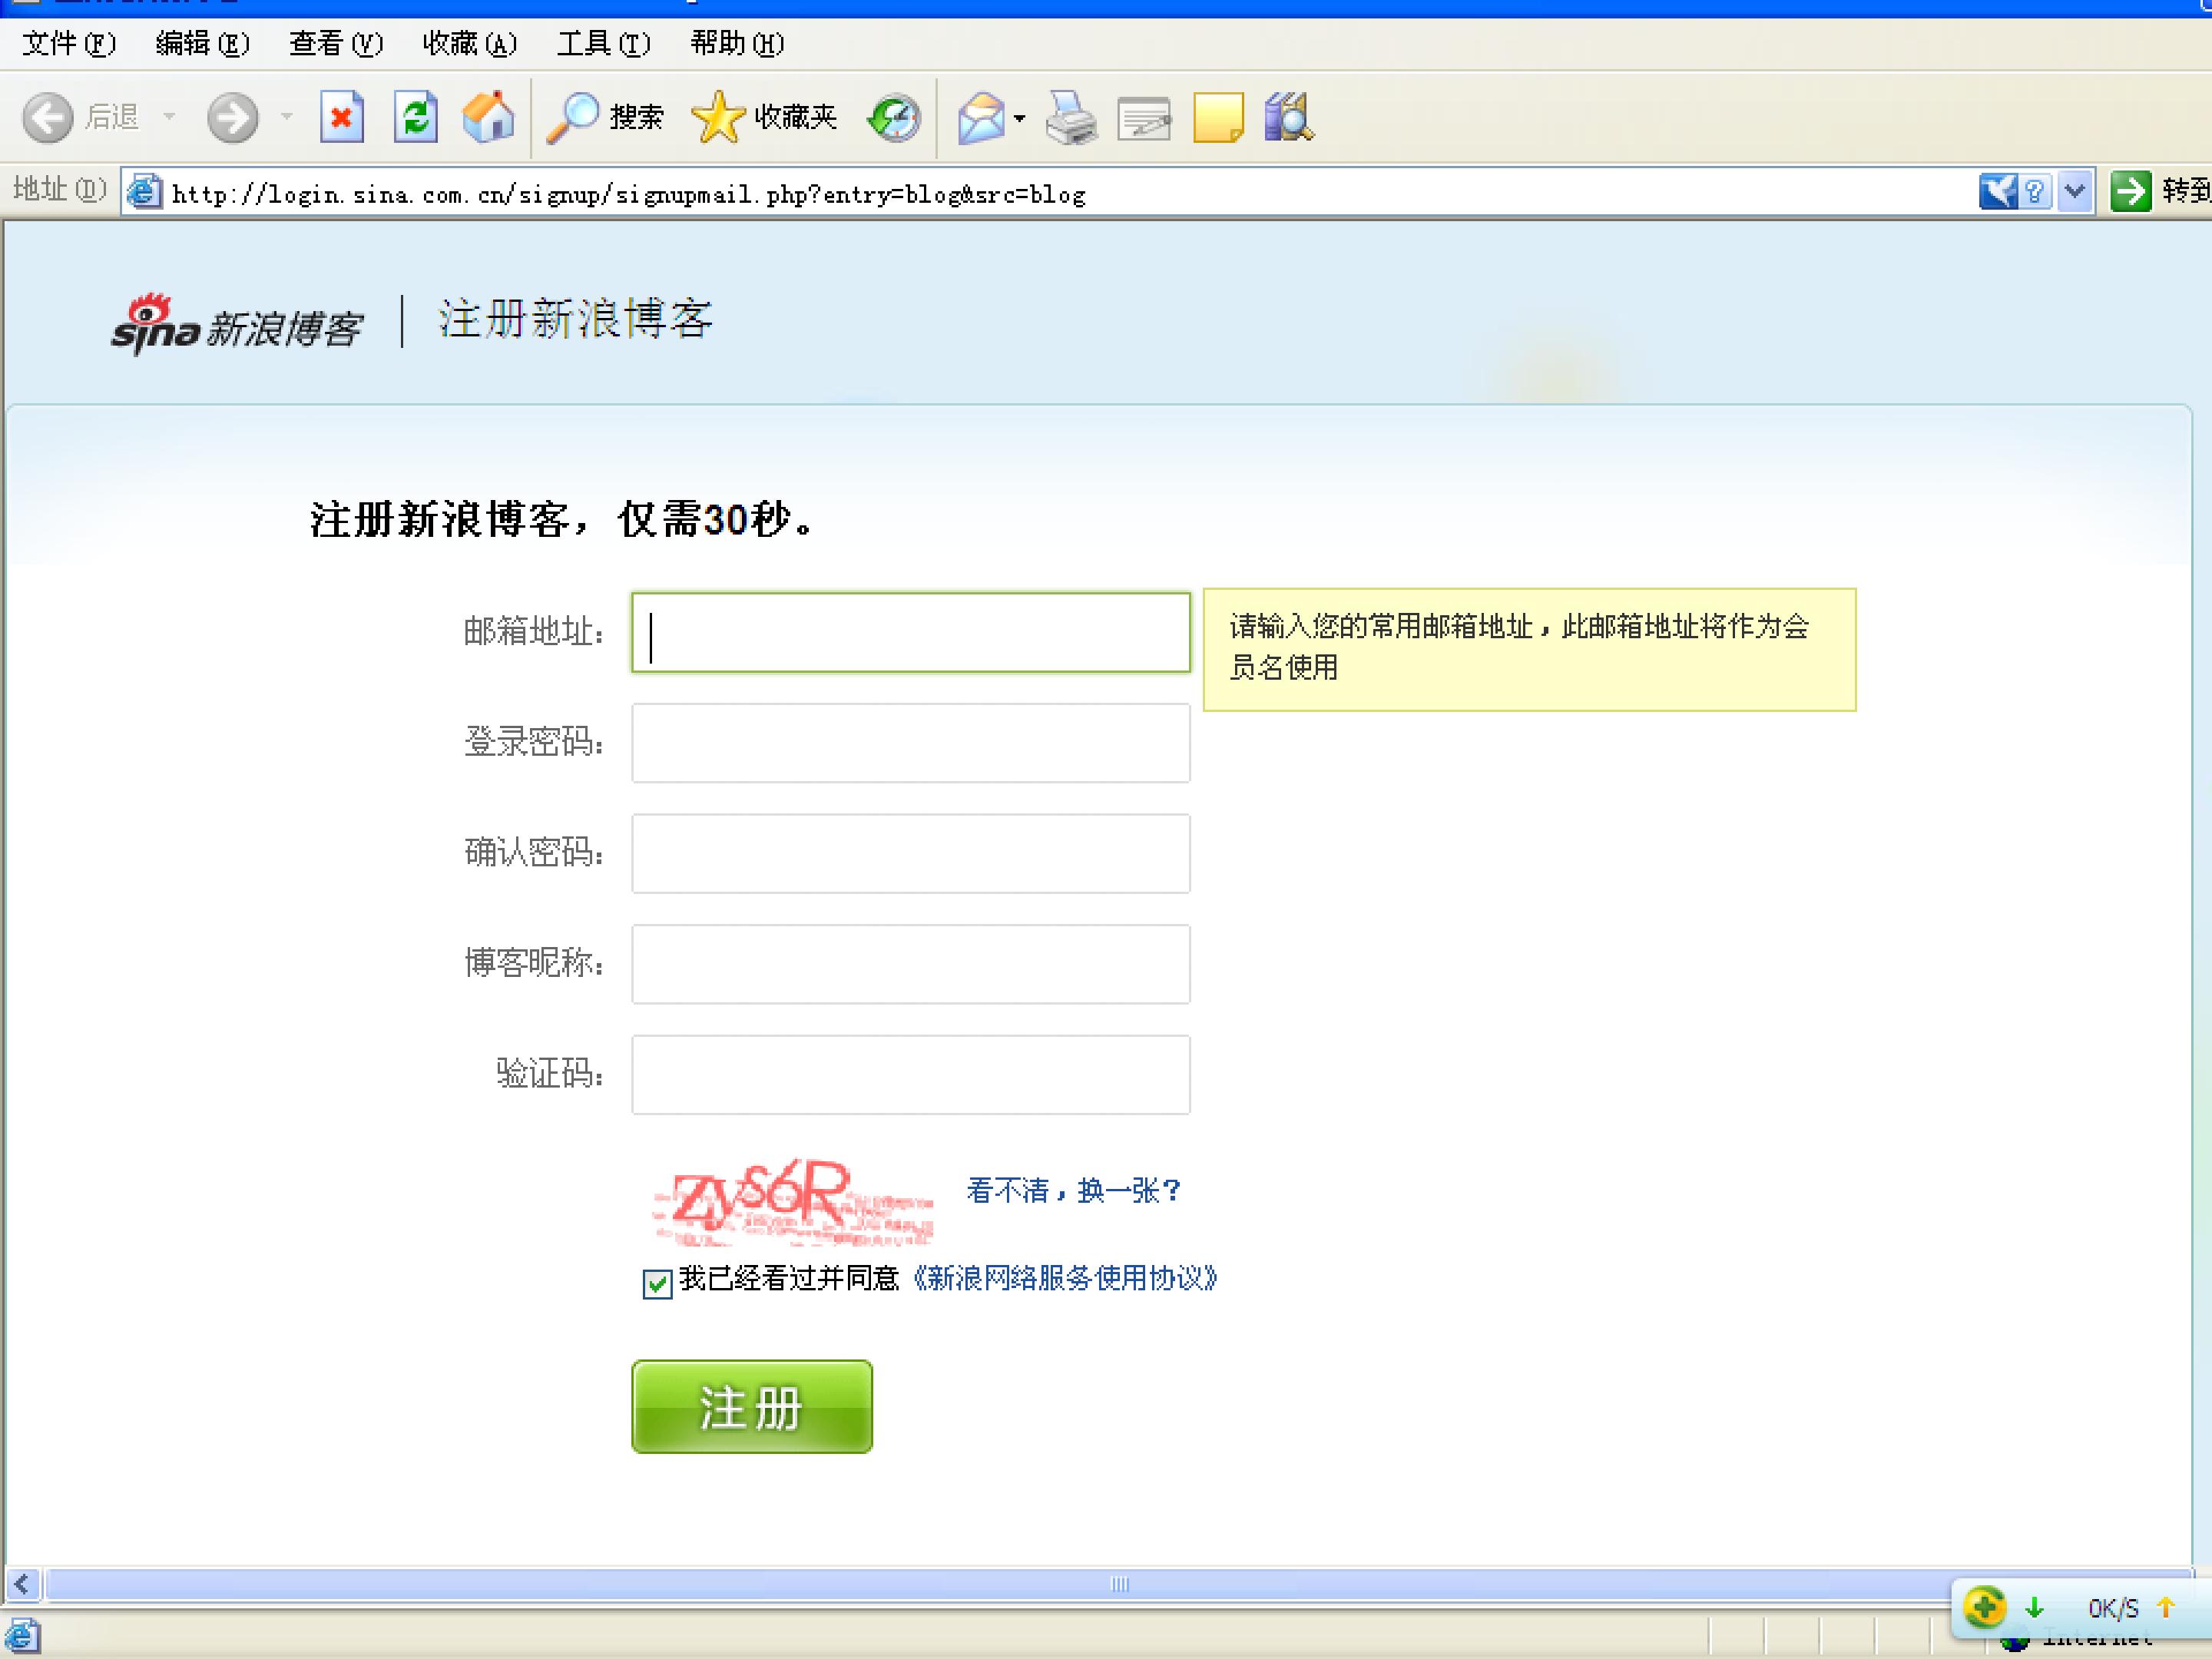Click the horizontal scrollbar thumb

tap(1118, 1584)
